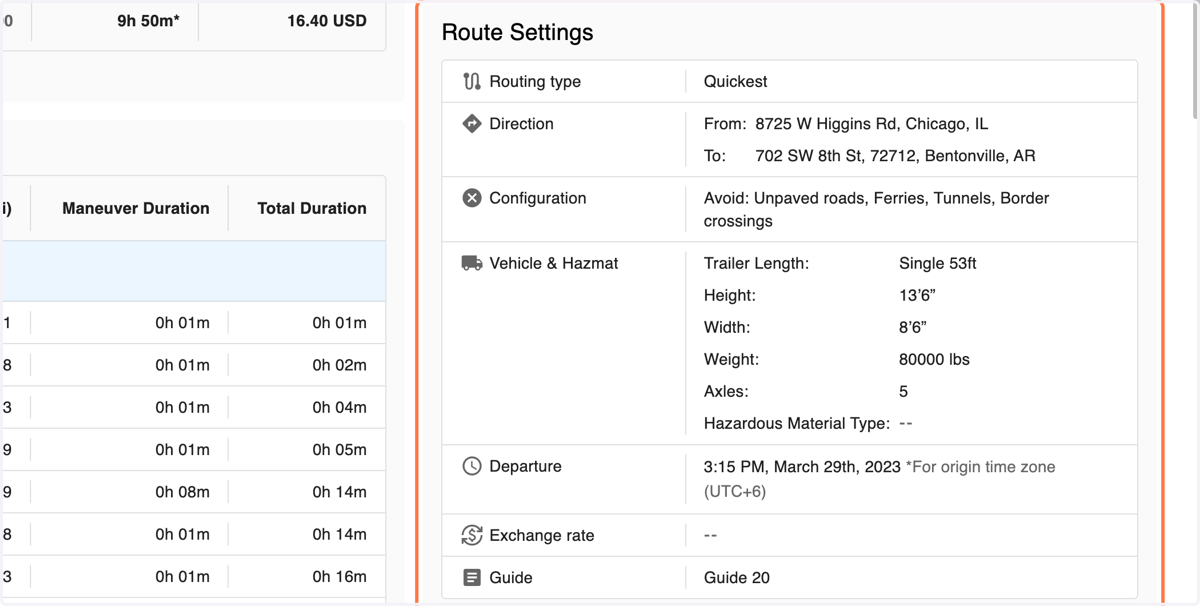Click the Weight value 80000 lbs

click(934, 359)
